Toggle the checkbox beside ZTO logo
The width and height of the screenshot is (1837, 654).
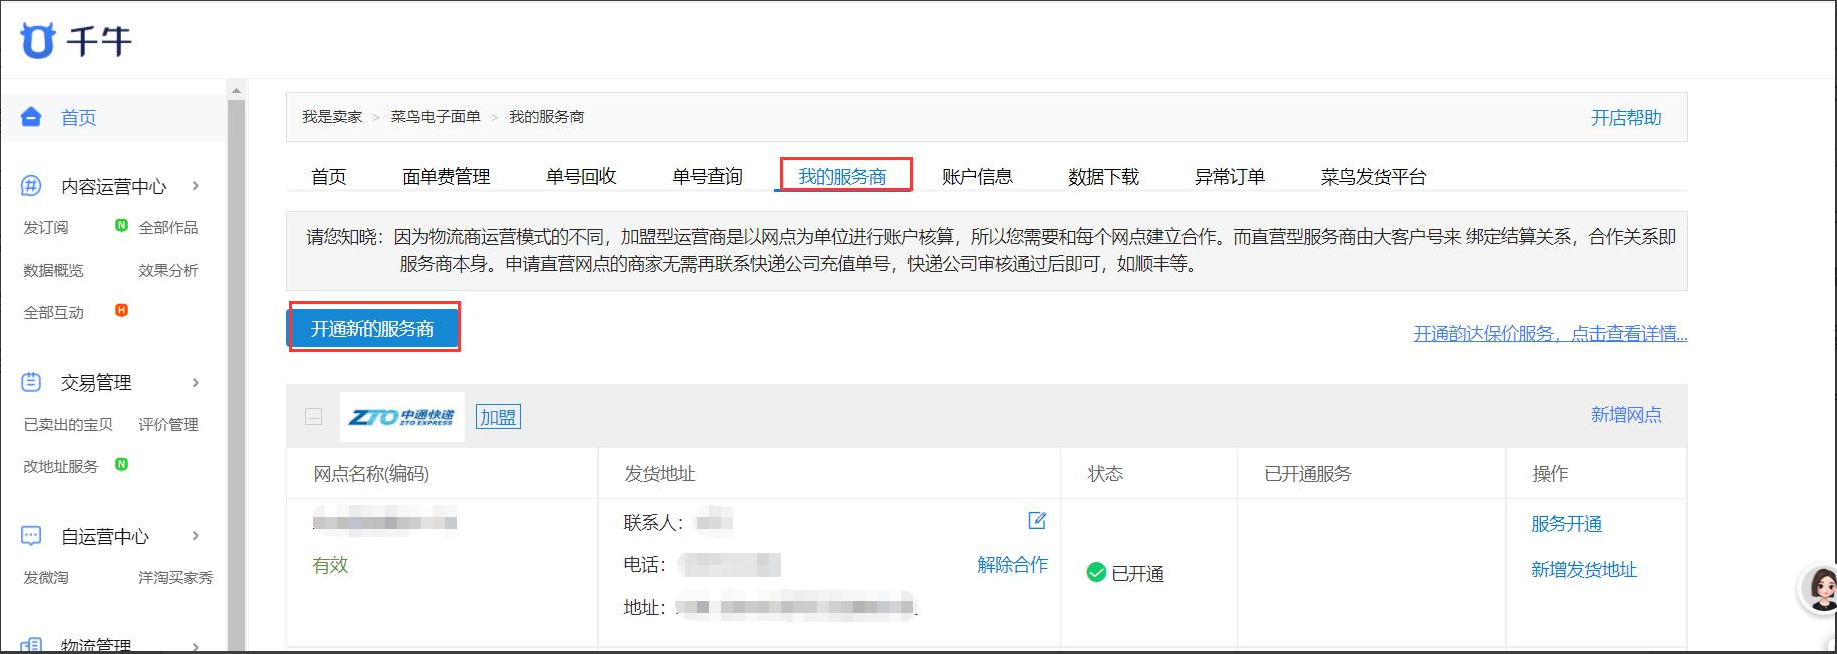point(313,417)
